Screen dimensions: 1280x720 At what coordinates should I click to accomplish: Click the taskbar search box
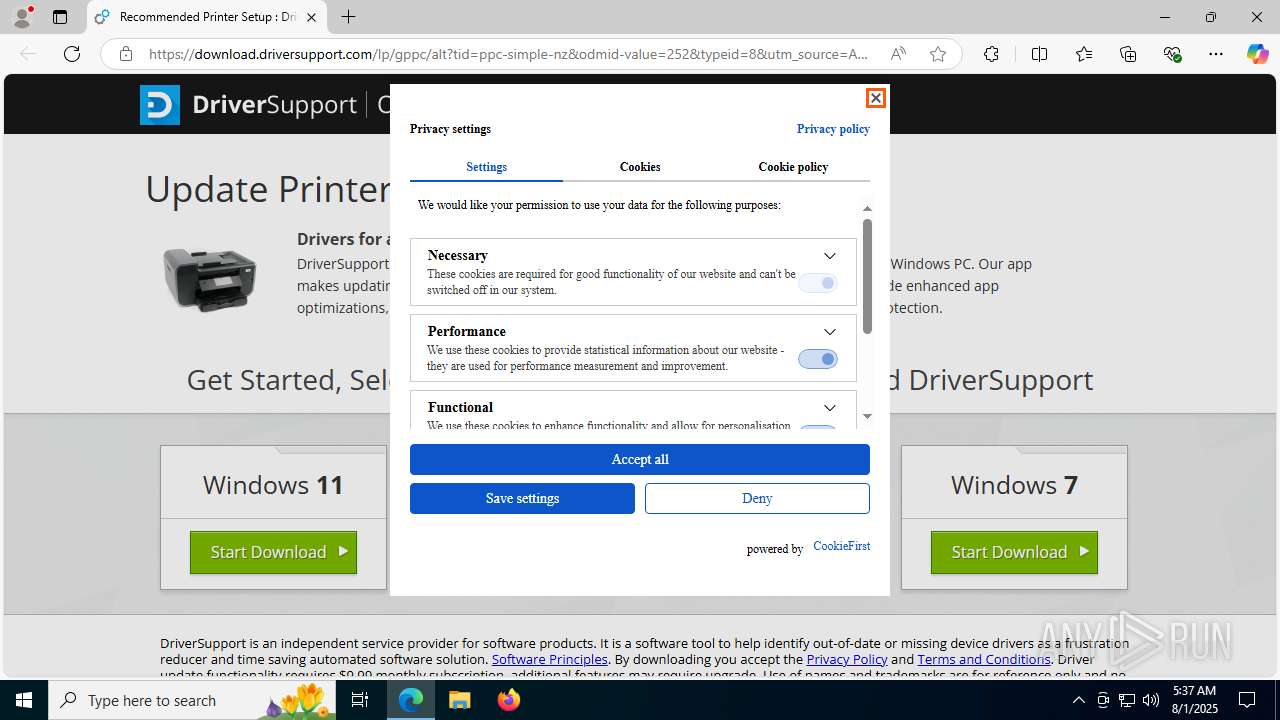[x=192, y=700]
